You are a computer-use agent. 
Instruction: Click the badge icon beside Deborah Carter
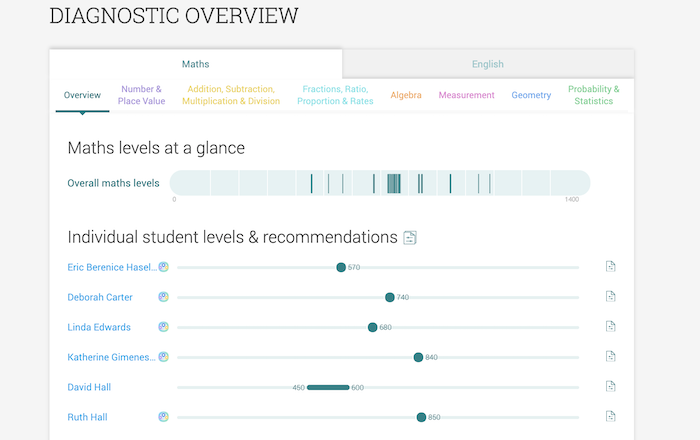163,297
